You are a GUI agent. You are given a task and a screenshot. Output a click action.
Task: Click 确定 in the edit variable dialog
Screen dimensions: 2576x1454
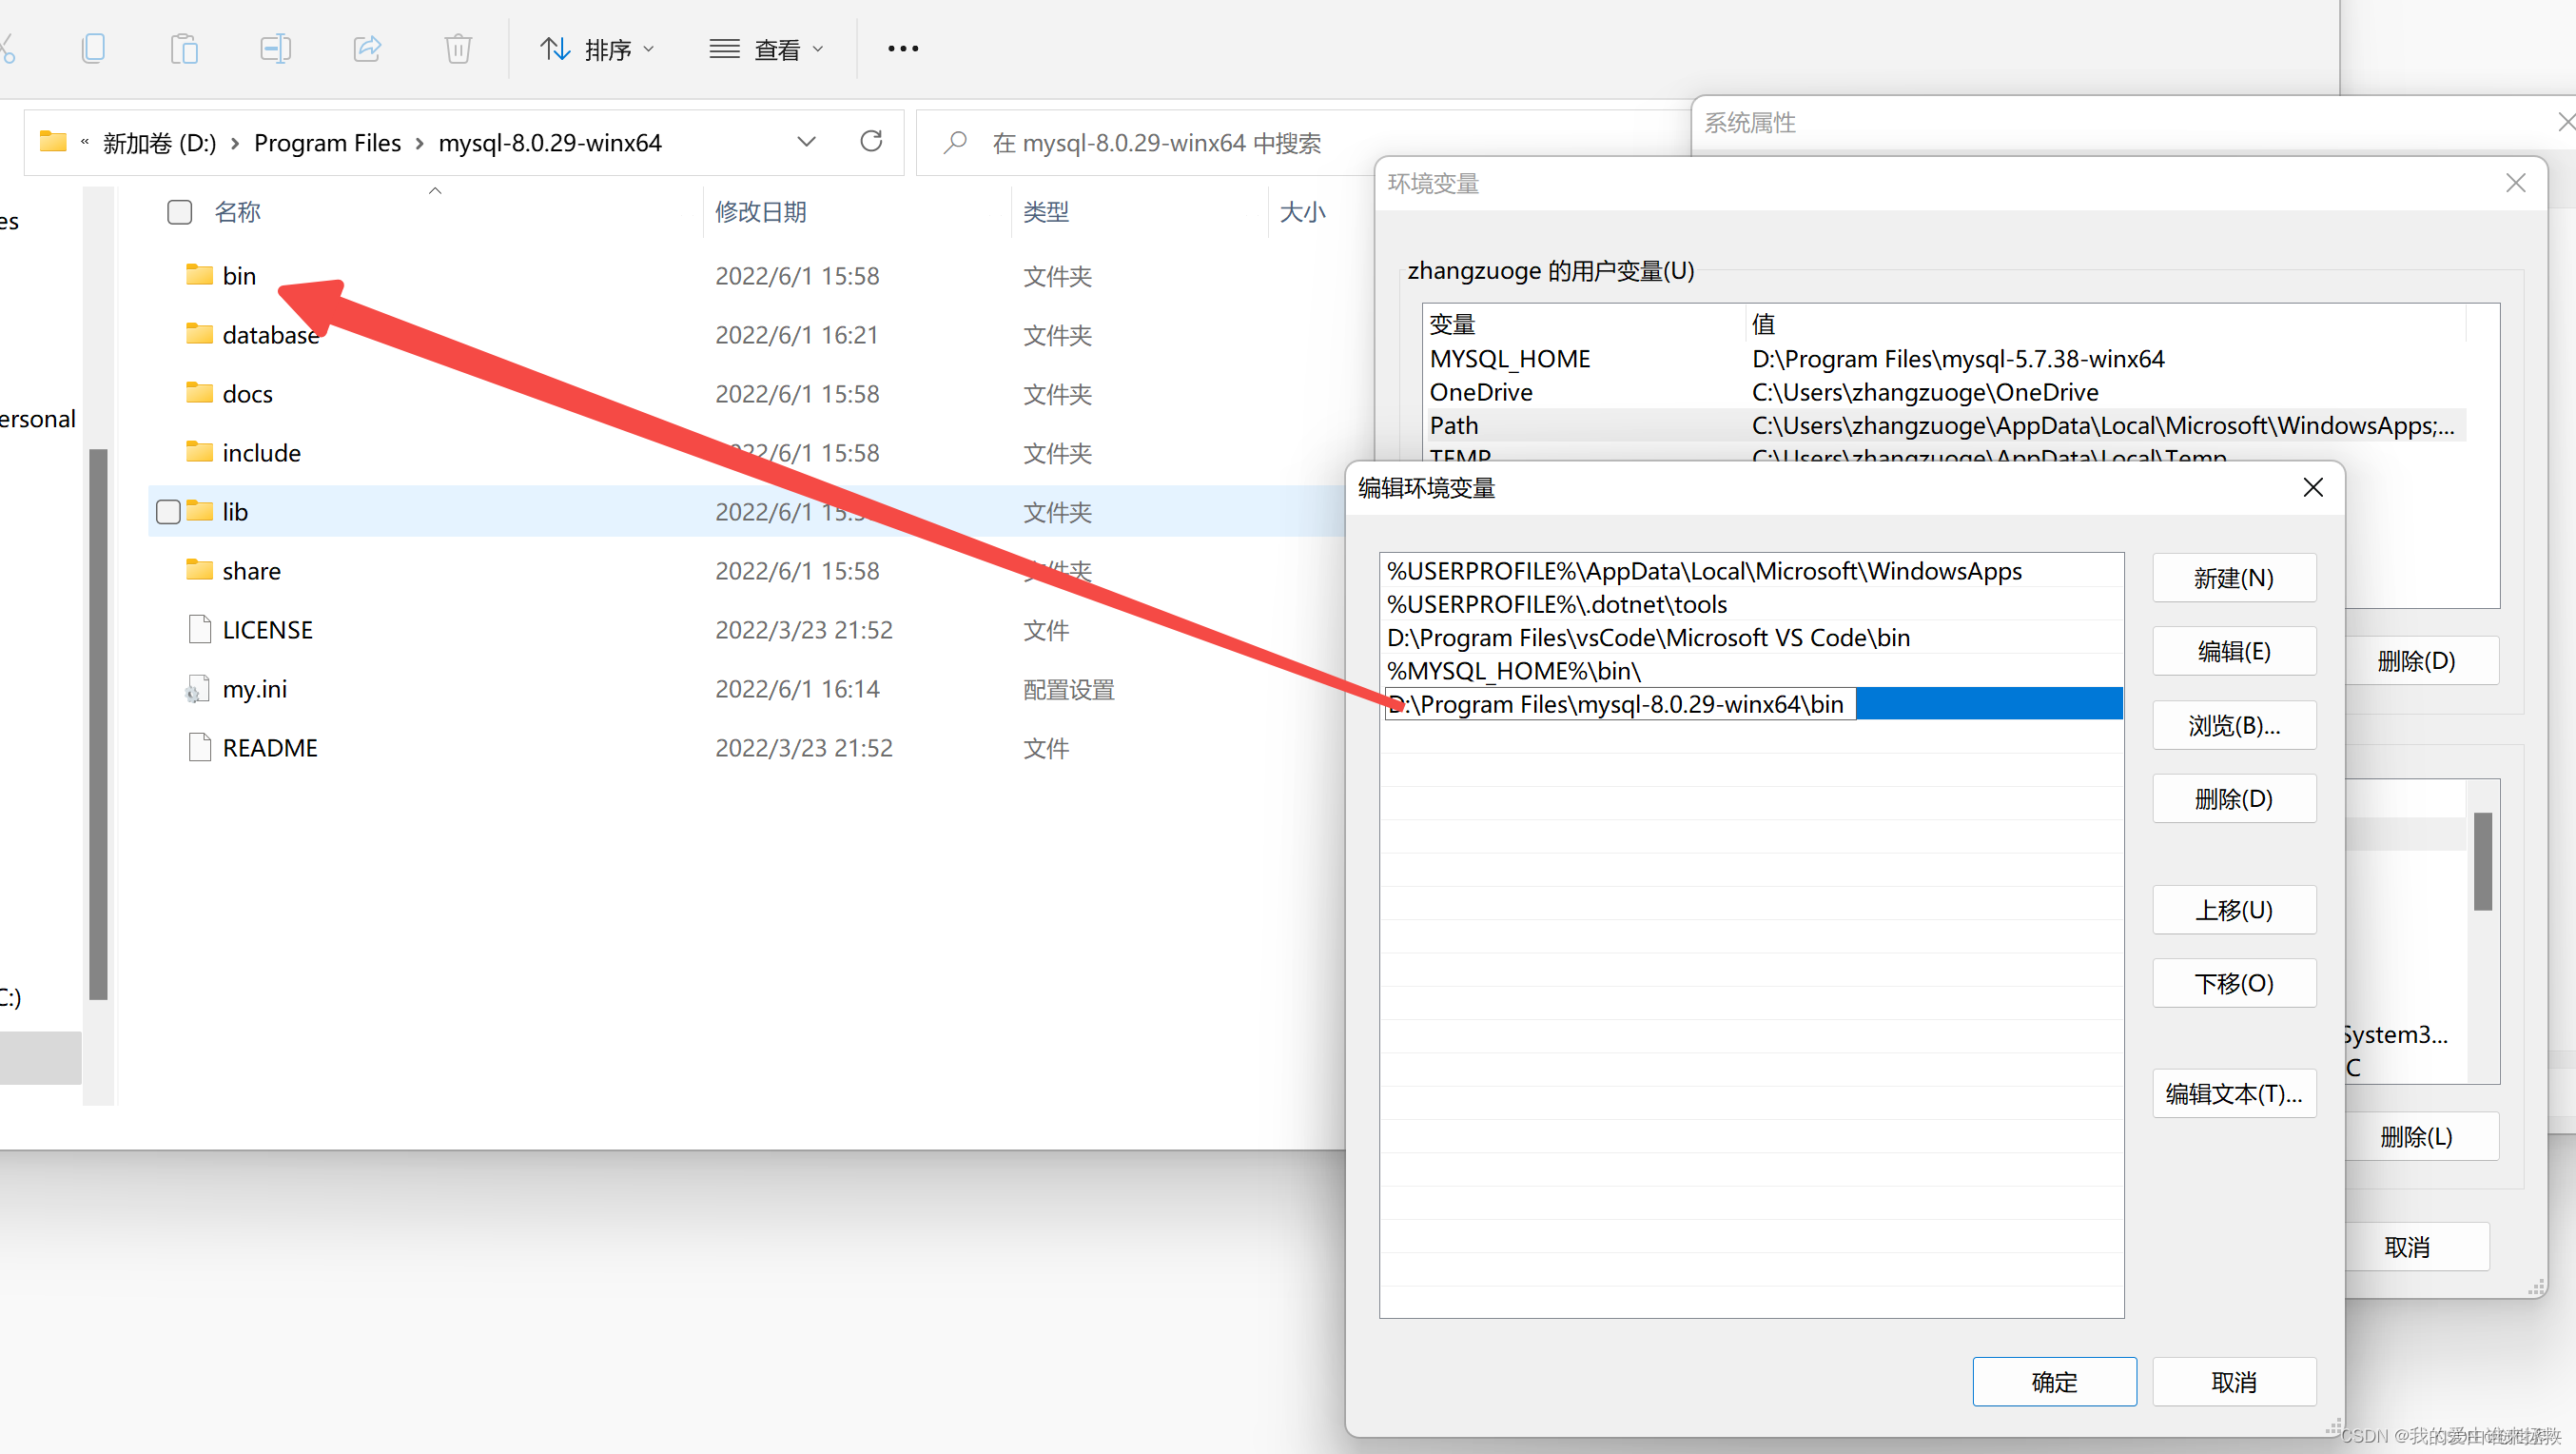click(2054, 1382)
